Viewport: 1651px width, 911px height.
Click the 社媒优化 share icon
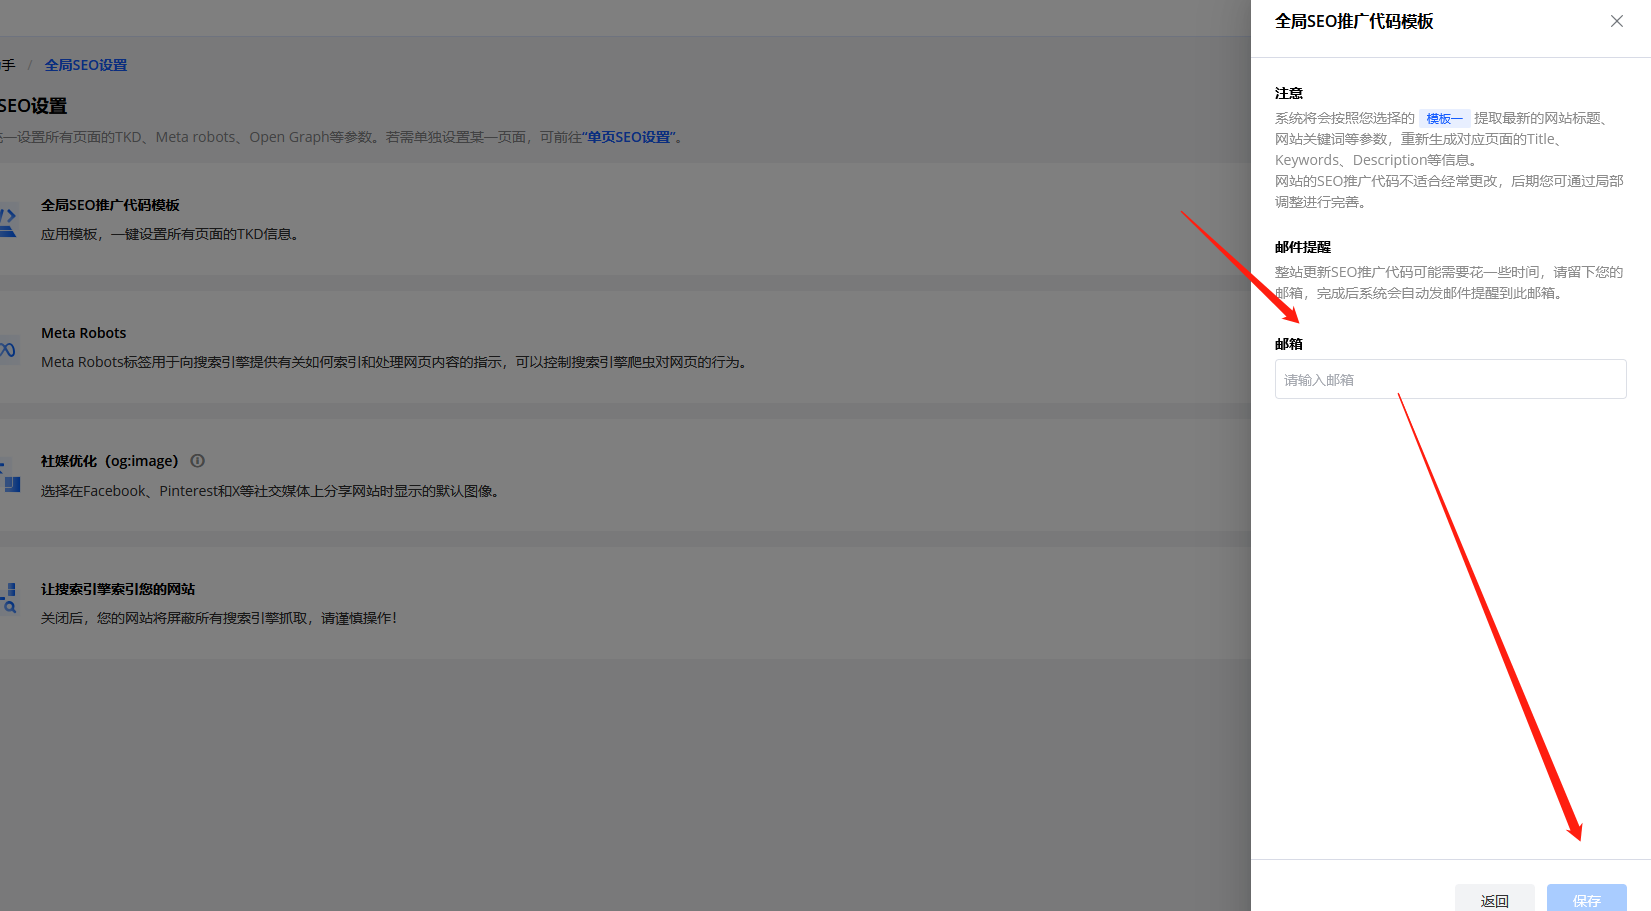pos(10,477)
